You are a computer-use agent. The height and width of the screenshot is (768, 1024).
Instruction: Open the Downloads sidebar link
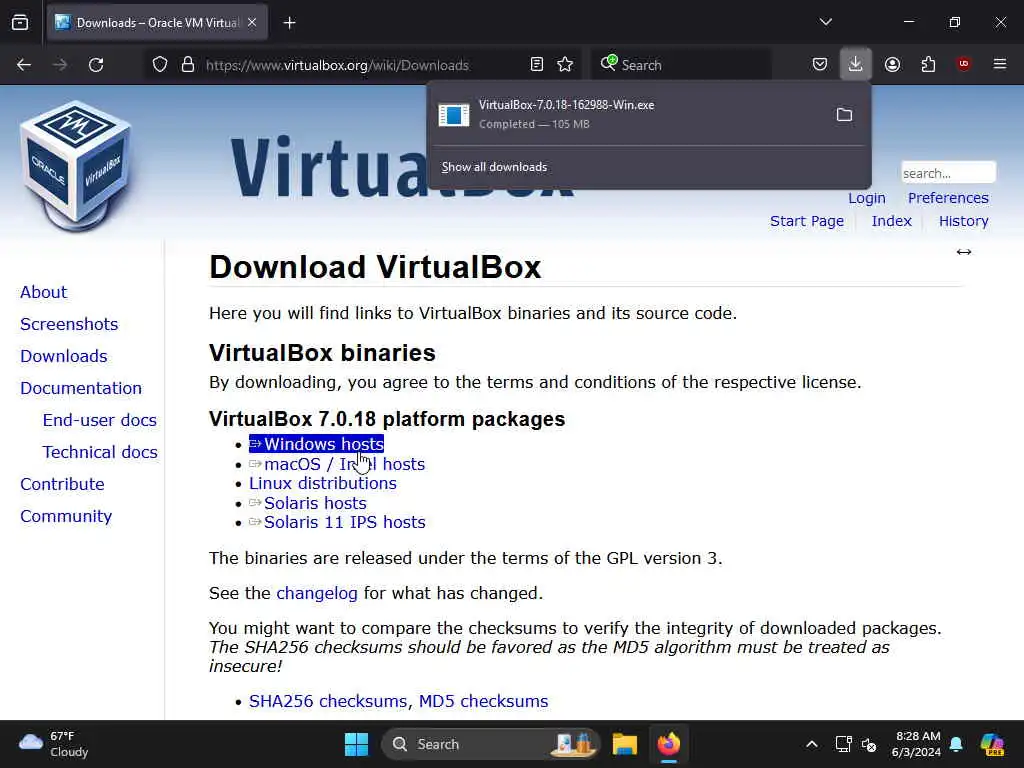click(x=64, y=356)
